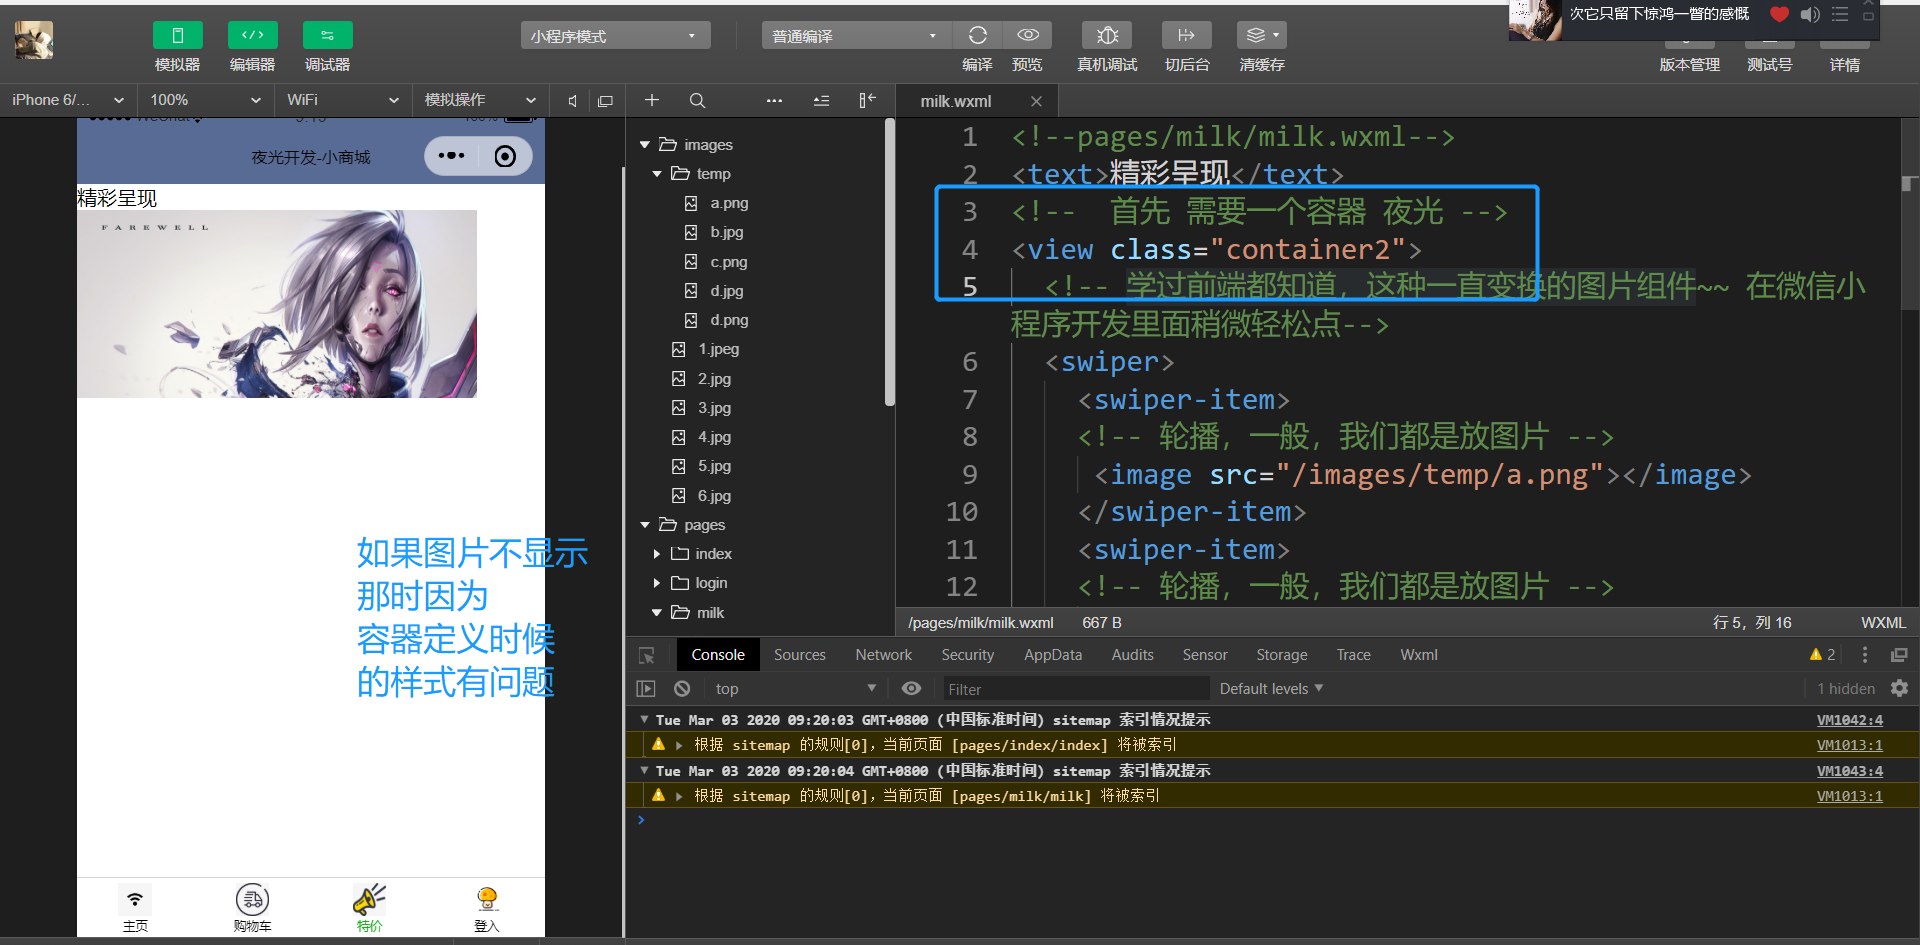The image size is (1920, 945).
Task: Add a new file with plus icon
Action: coord(652,100)
